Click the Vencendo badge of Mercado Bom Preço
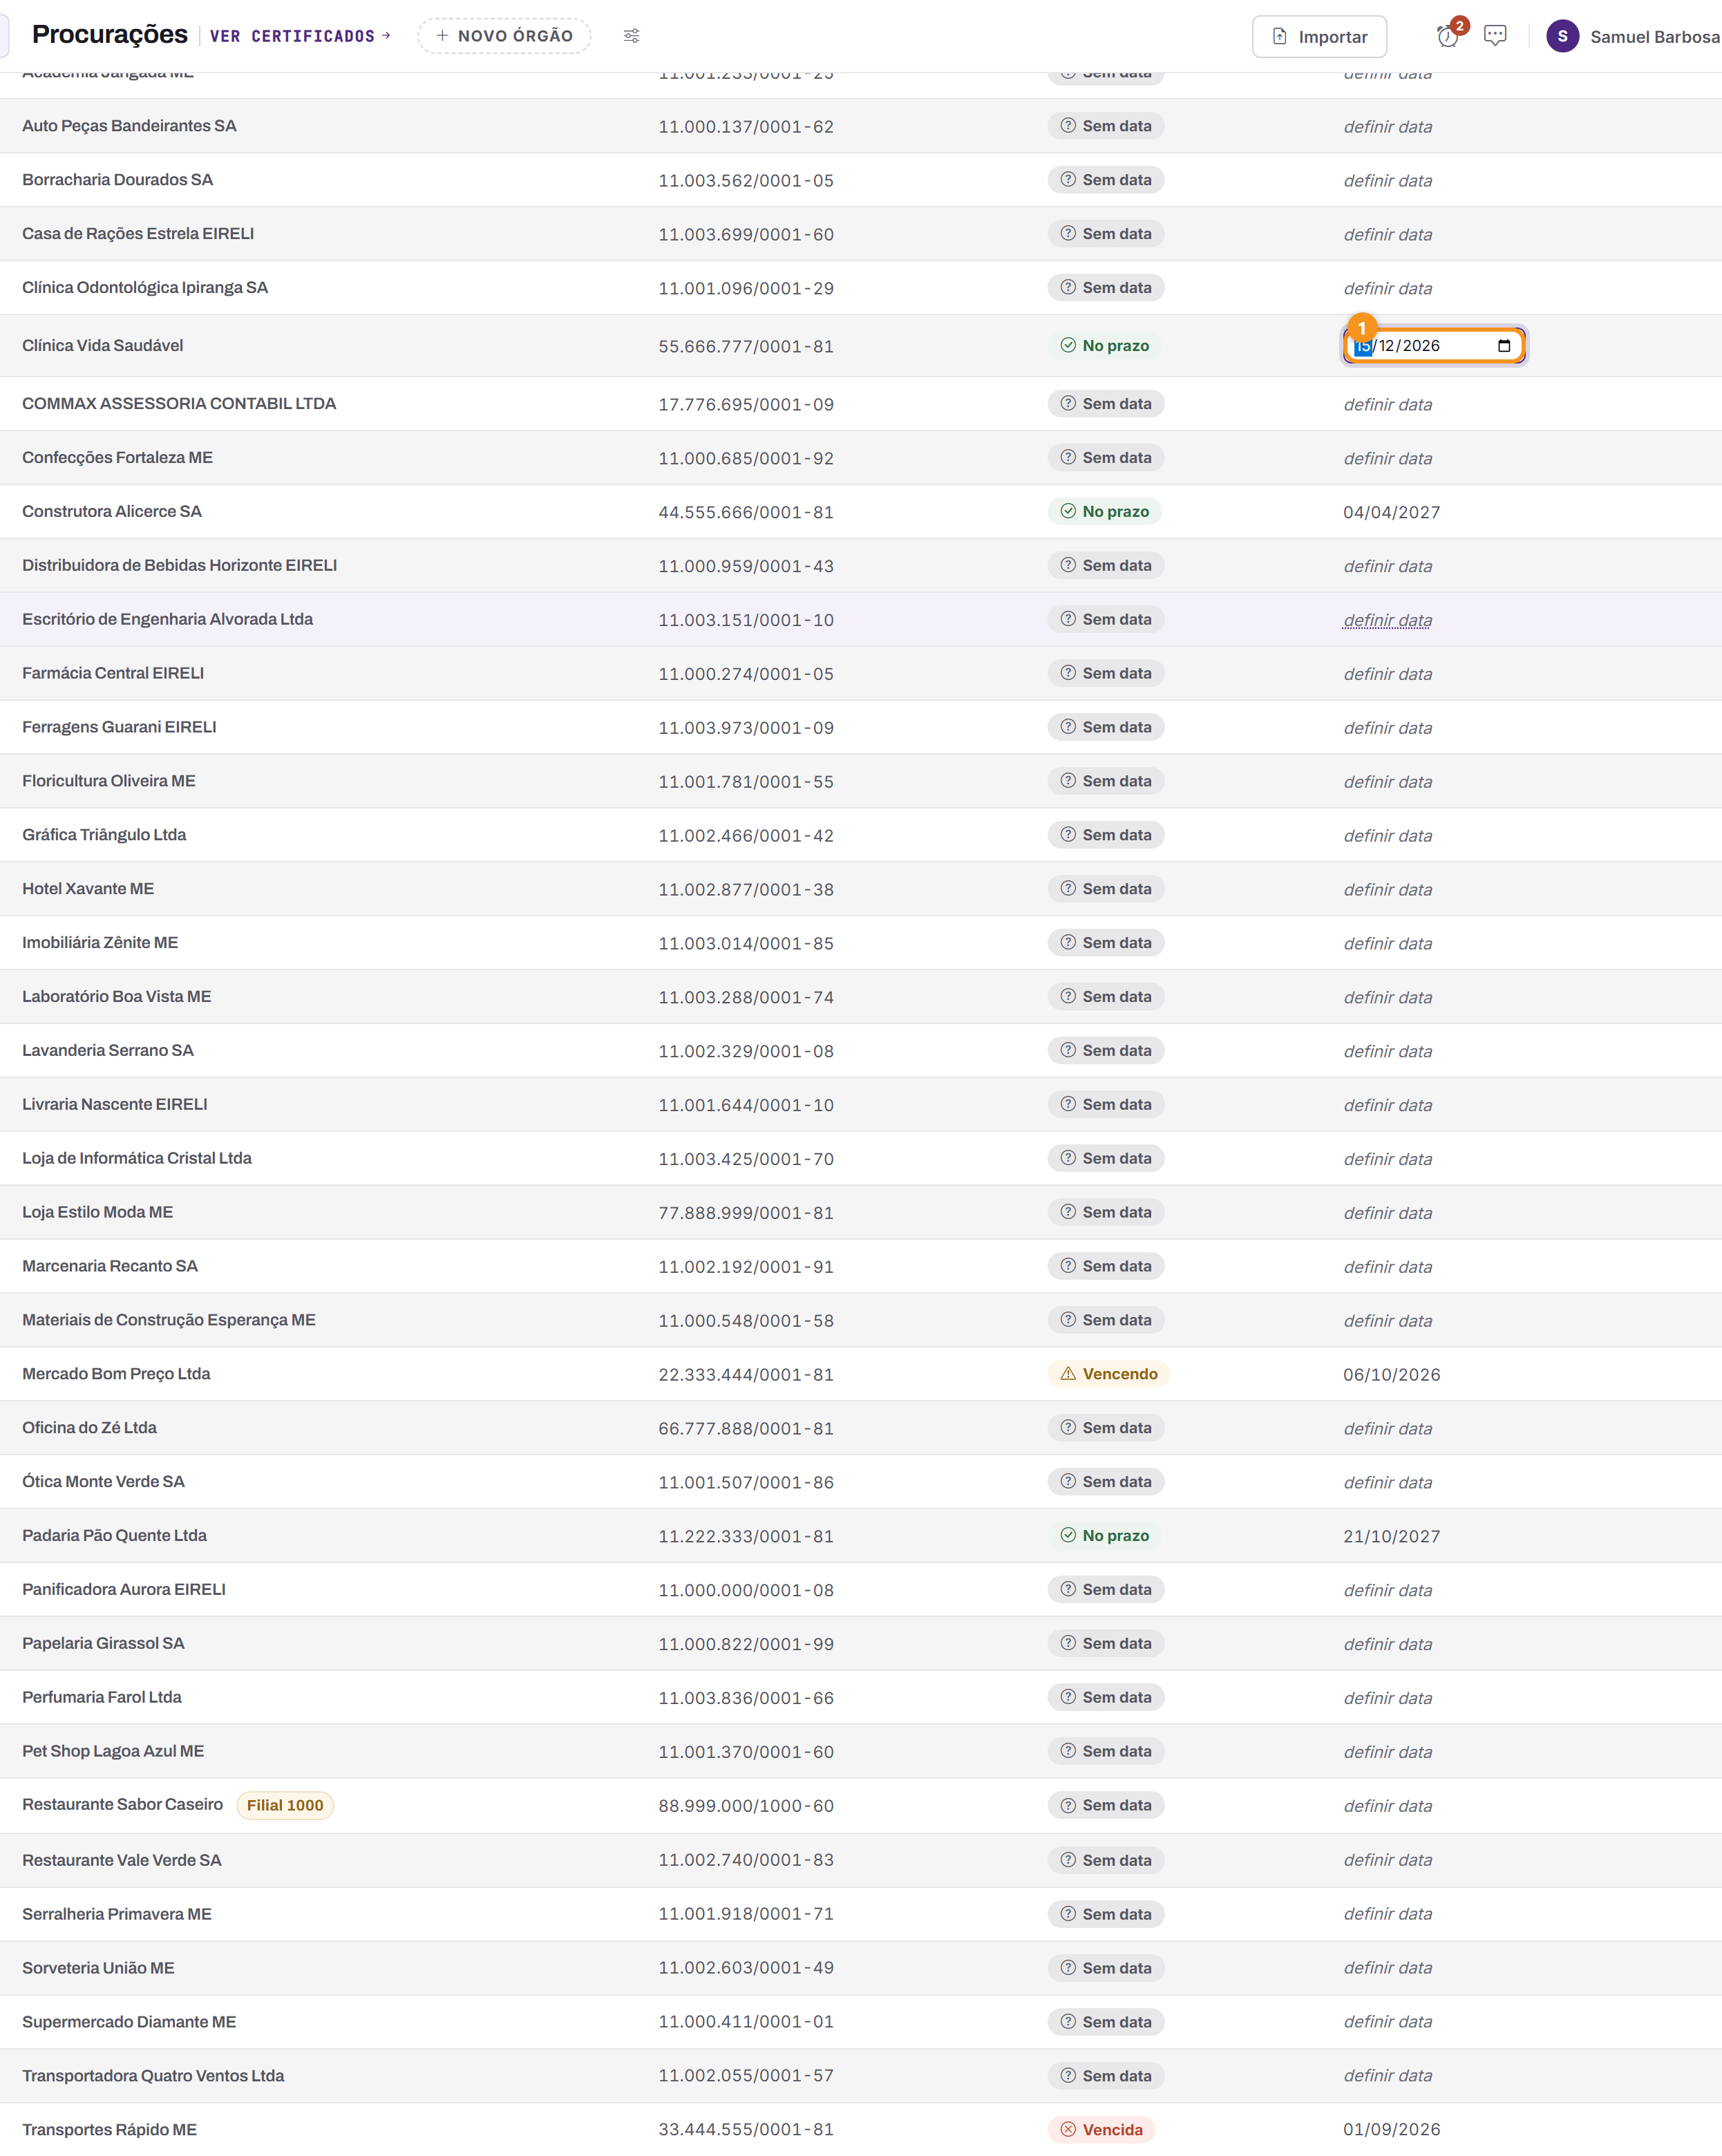 pos(1108,1374)
